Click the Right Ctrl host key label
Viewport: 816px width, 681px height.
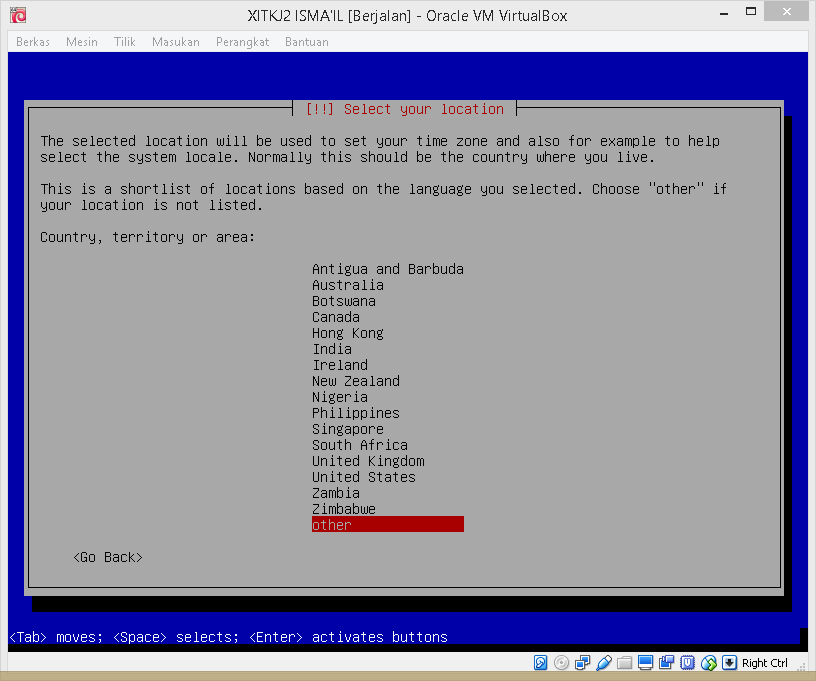(x=764, y=663)
